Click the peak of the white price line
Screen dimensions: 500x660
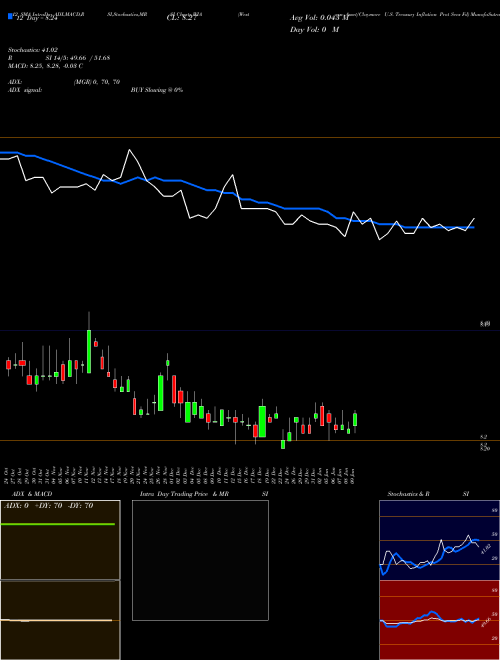pos(129,150)
